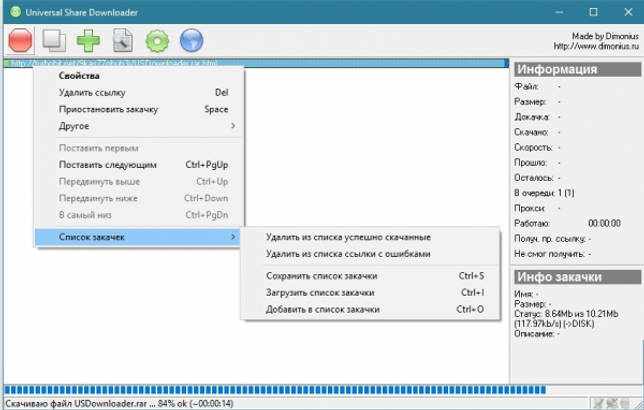Click the Размер label in Информация panel
This screenshot has height=410, width=644.
(x=530, y=101)
